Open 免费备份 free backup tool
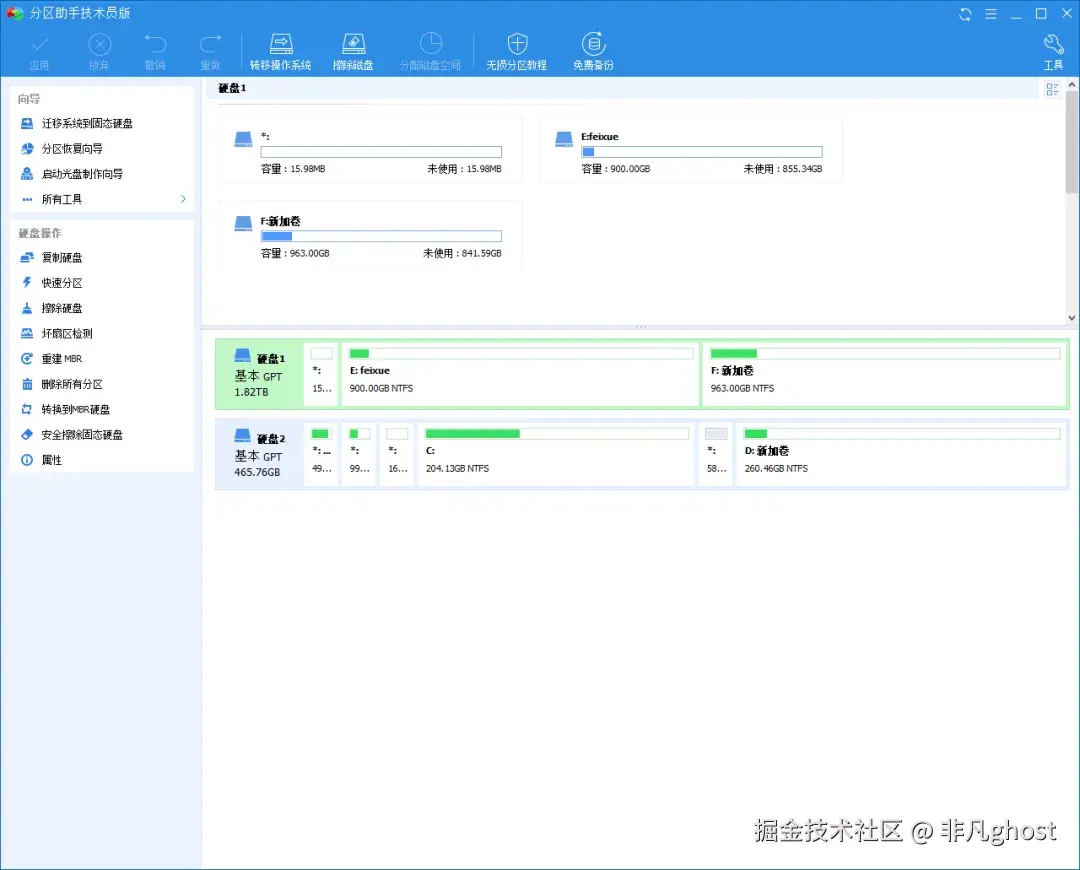 pyautogui.click(x=593, y=52)
